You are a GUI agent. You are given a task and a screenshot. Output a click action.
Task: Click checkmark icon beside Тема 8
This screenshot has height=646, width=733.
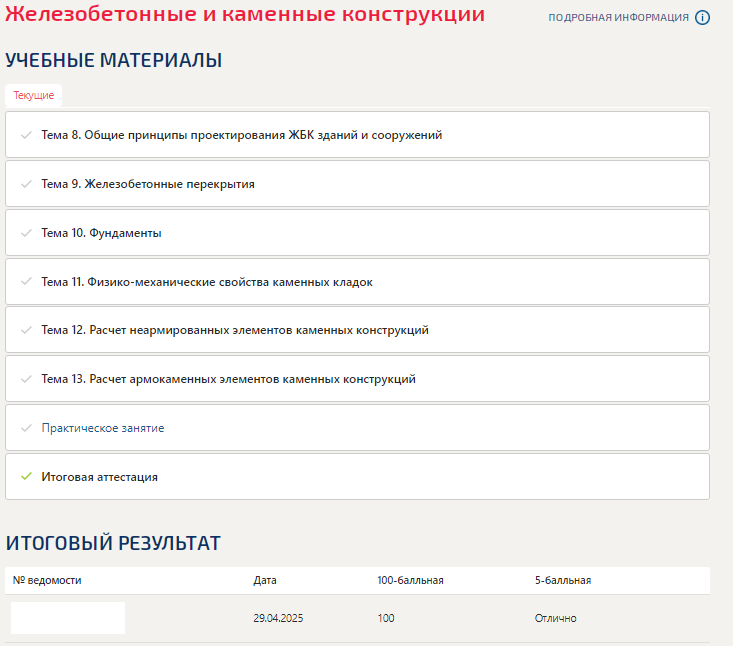pyautogui.click(x=26, y=135)
